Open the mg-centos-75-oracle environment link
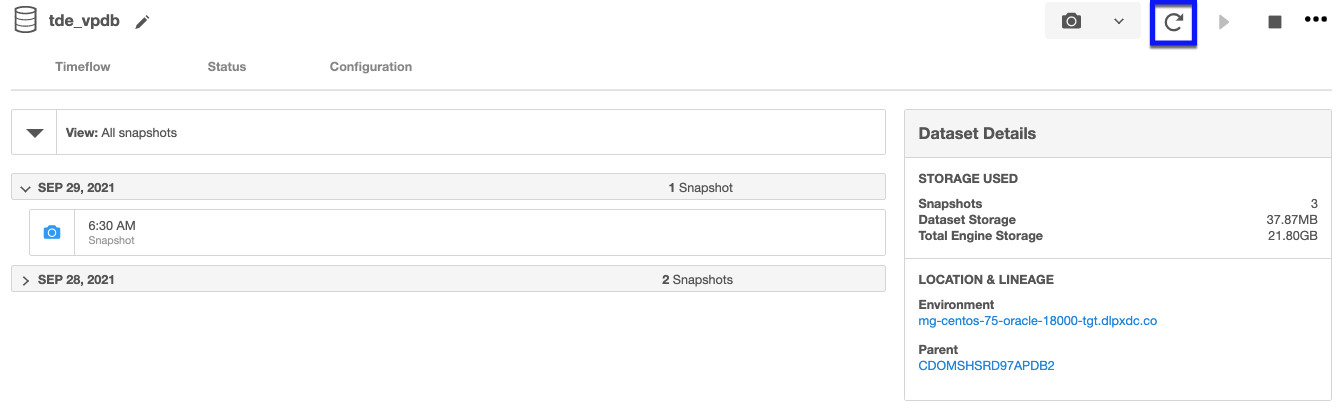This screenshot has height=410, width=1343. [1037, 321]
